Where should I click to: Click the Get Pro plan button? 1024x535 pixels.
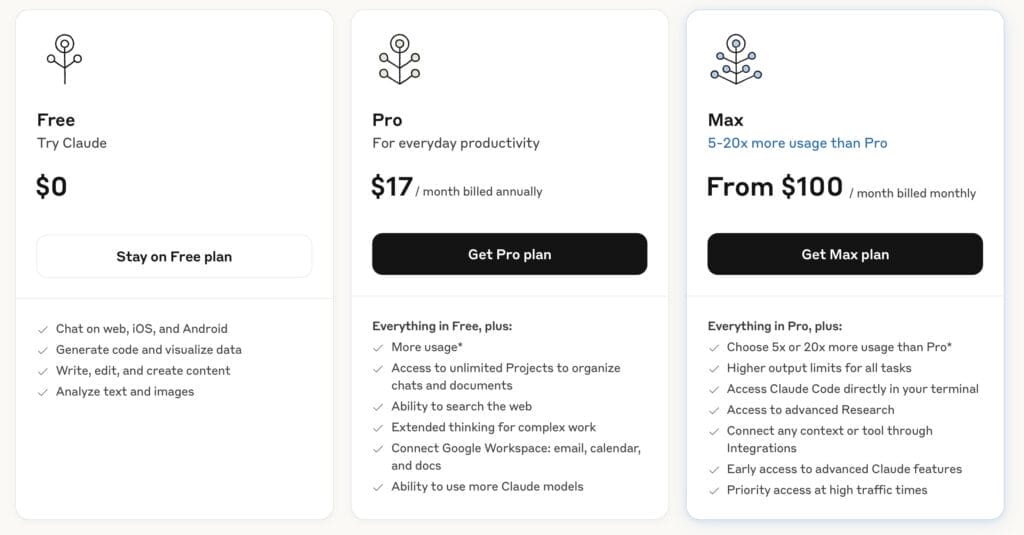click(x=509, y=254)
